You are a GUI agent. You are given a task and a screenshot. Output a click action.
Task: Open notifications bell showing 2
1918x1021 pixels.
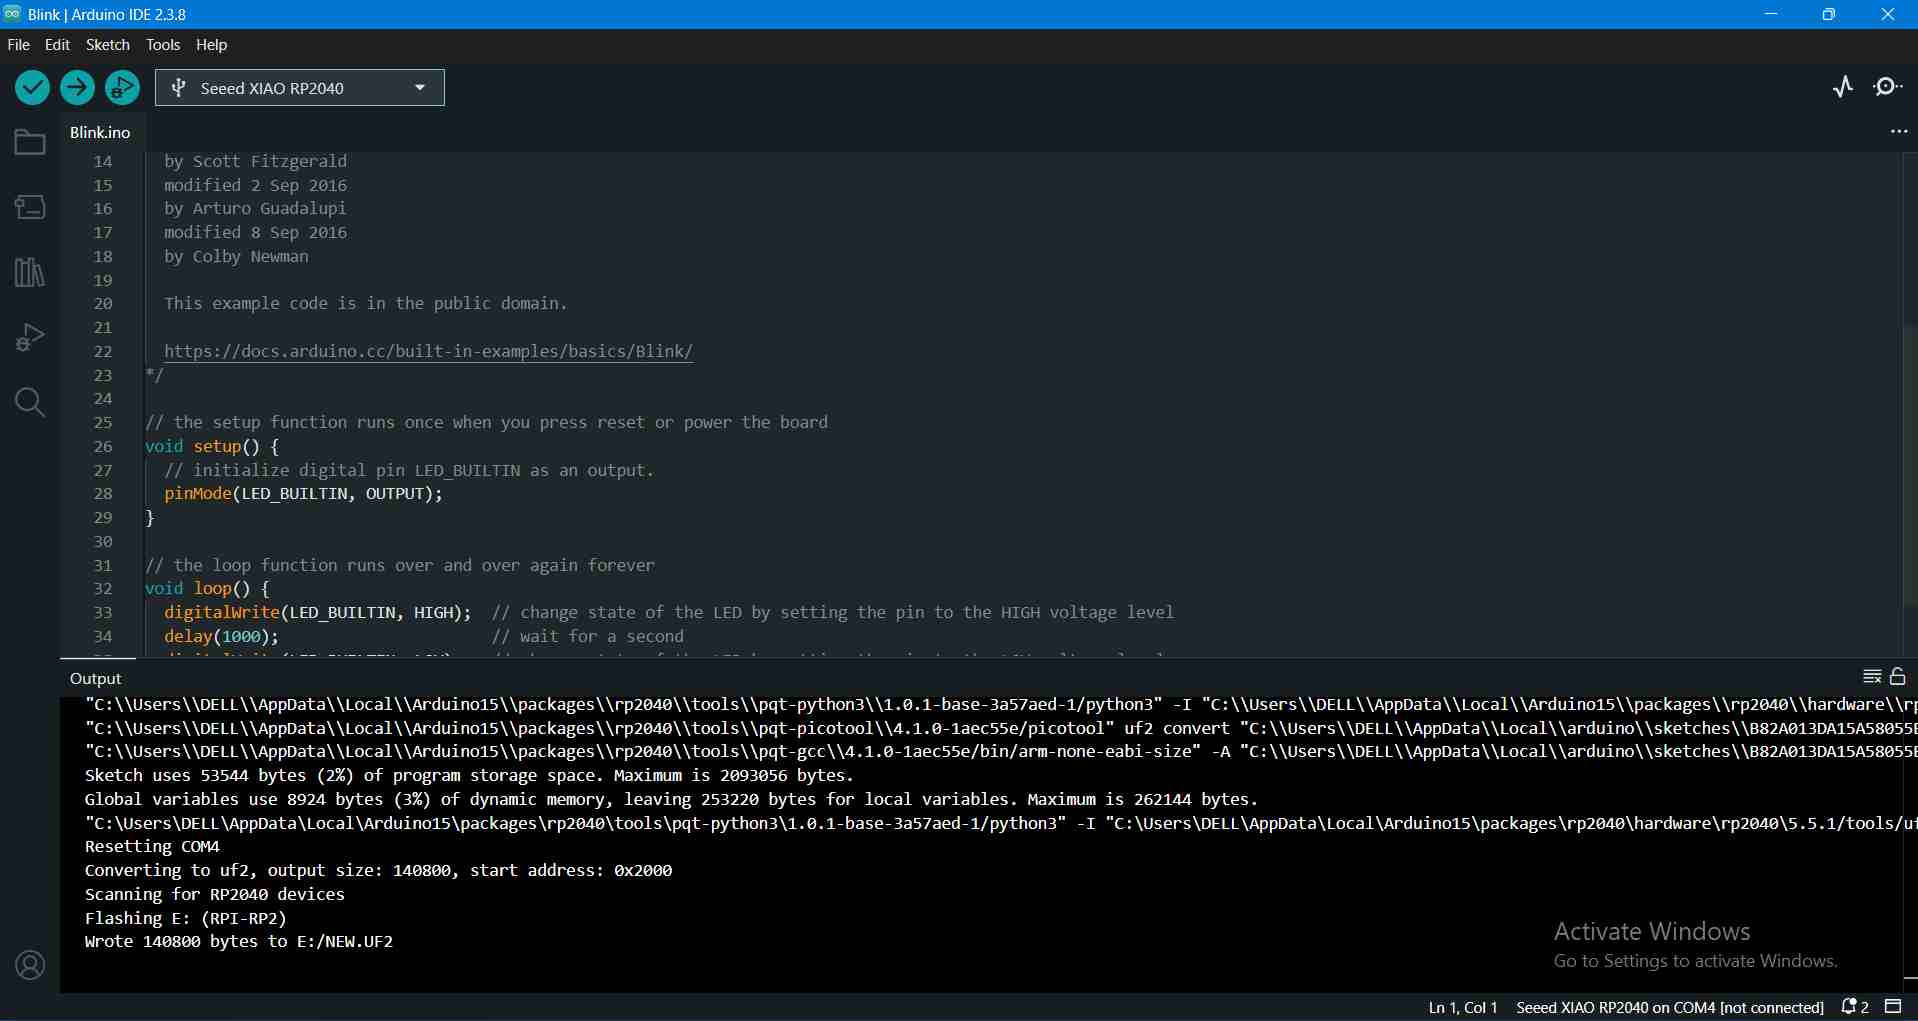click(1855, 1007)
